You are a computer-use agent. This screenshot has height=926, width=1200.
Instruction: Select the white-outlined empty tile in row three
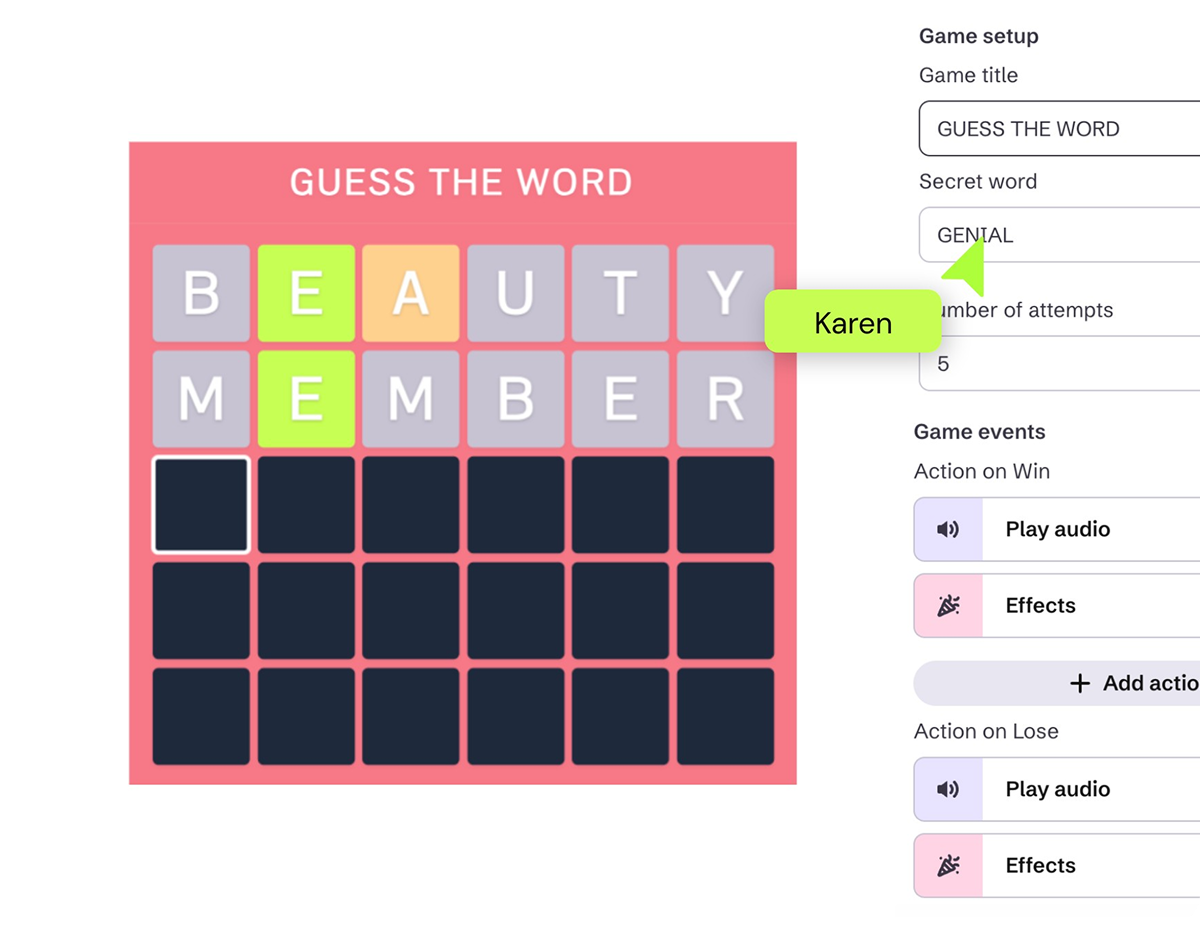pos(201,505)
